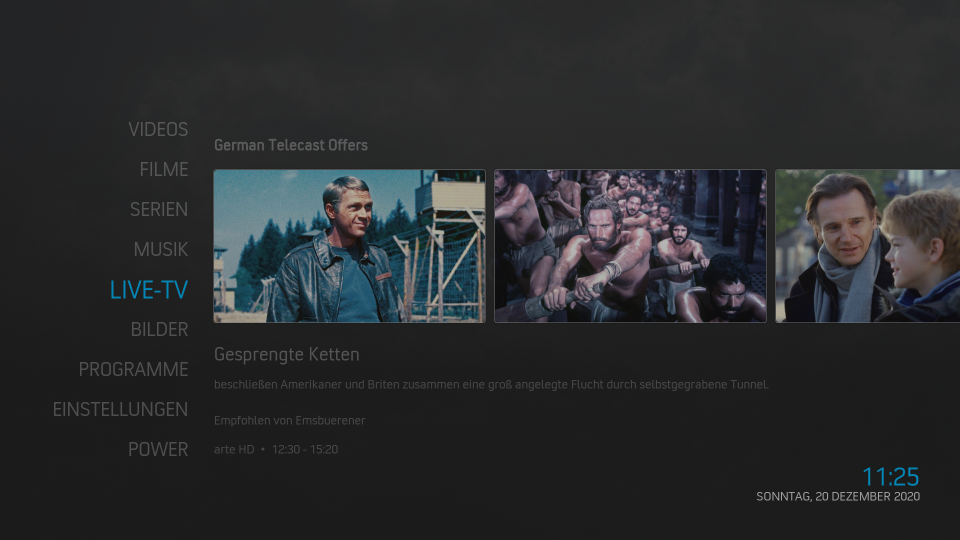960x540 pixels.
Task: Select the highlighted LIVE-TV item
Action: click(149, 290)
